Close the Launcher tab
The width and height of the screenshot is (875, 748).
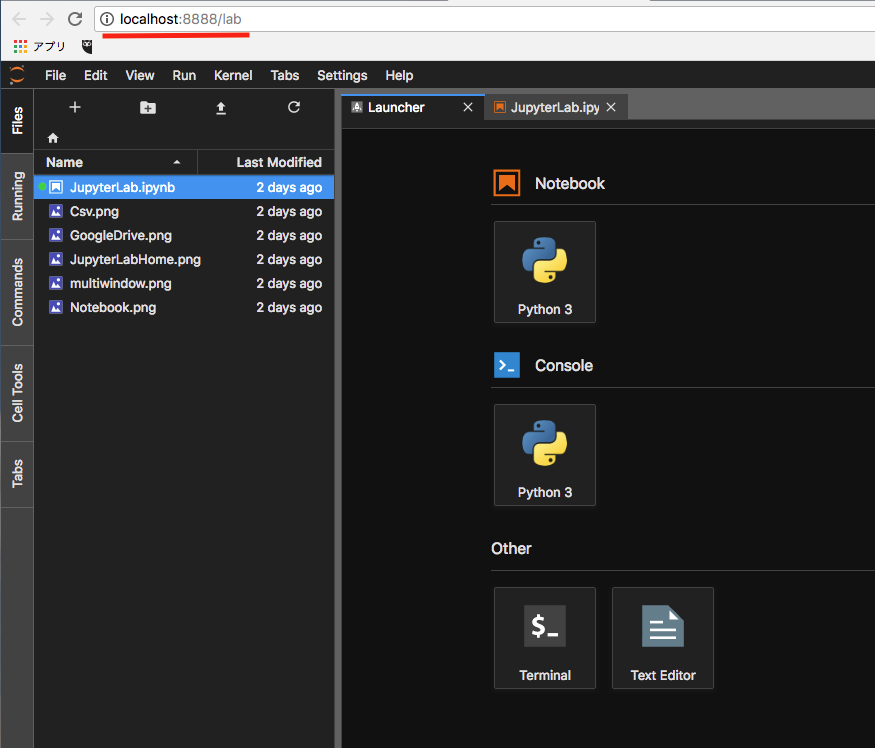pos(468,107)
